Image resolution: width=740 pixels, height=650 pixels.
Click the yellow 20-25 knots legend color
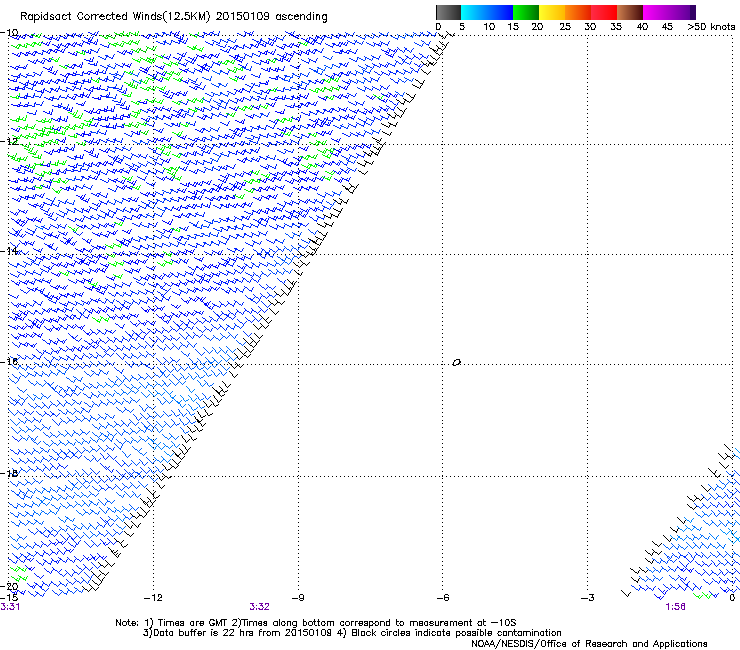[552, 12]
